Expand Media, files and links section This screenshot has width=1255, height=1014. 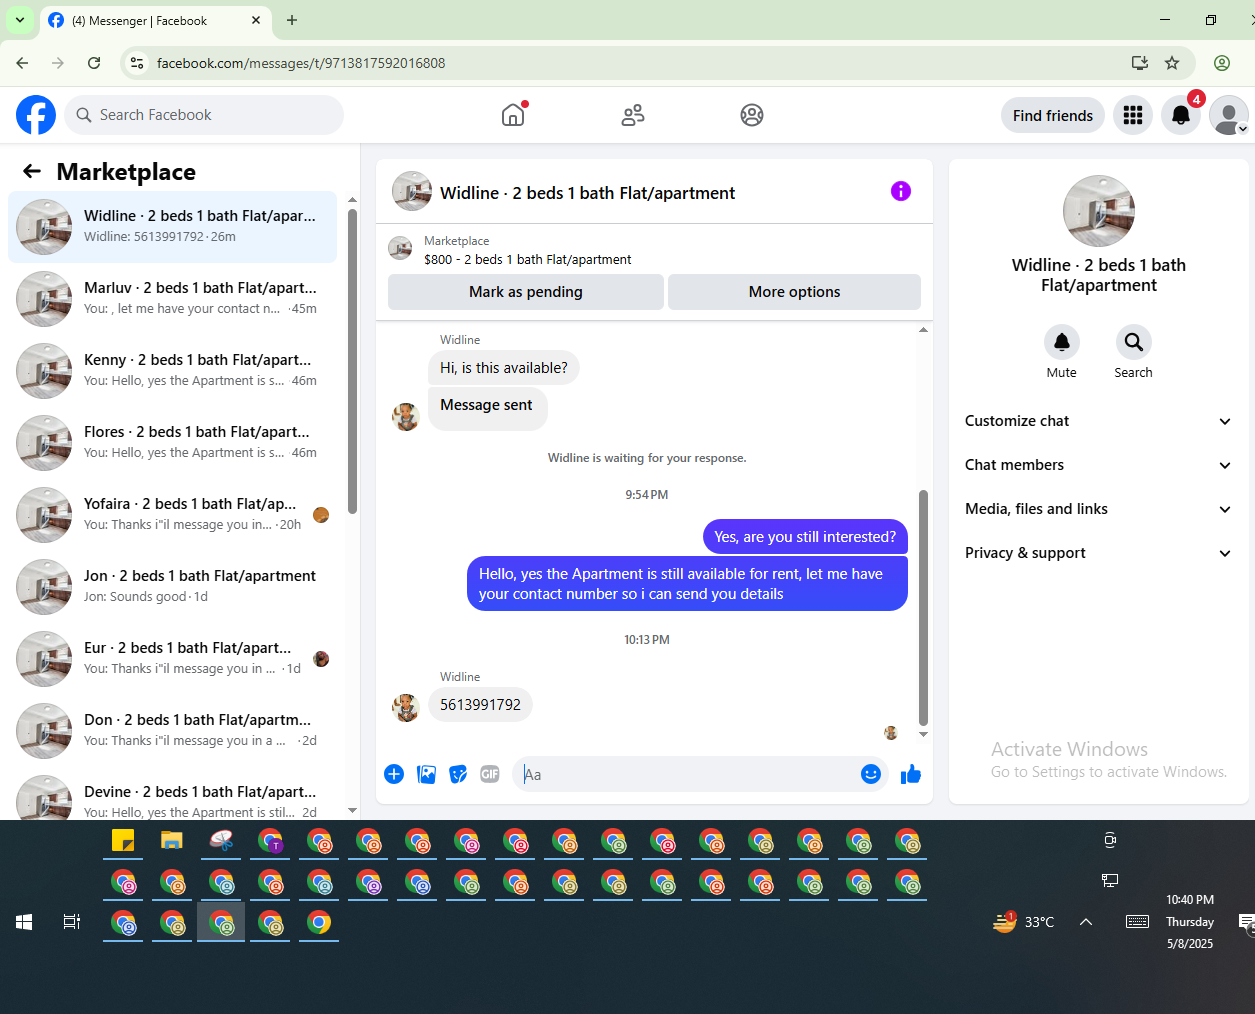[x=1098, y=509]
